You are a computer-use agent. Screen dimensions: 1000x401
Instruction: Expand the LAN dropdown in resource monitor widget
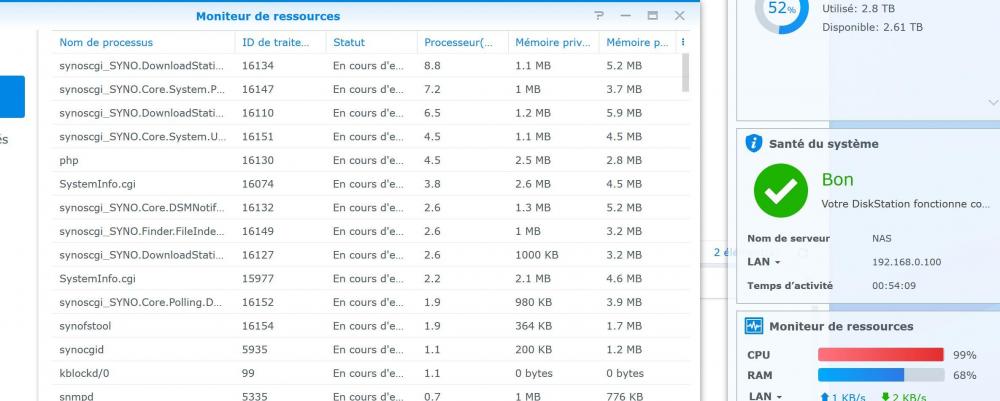(x=765, y=396)
